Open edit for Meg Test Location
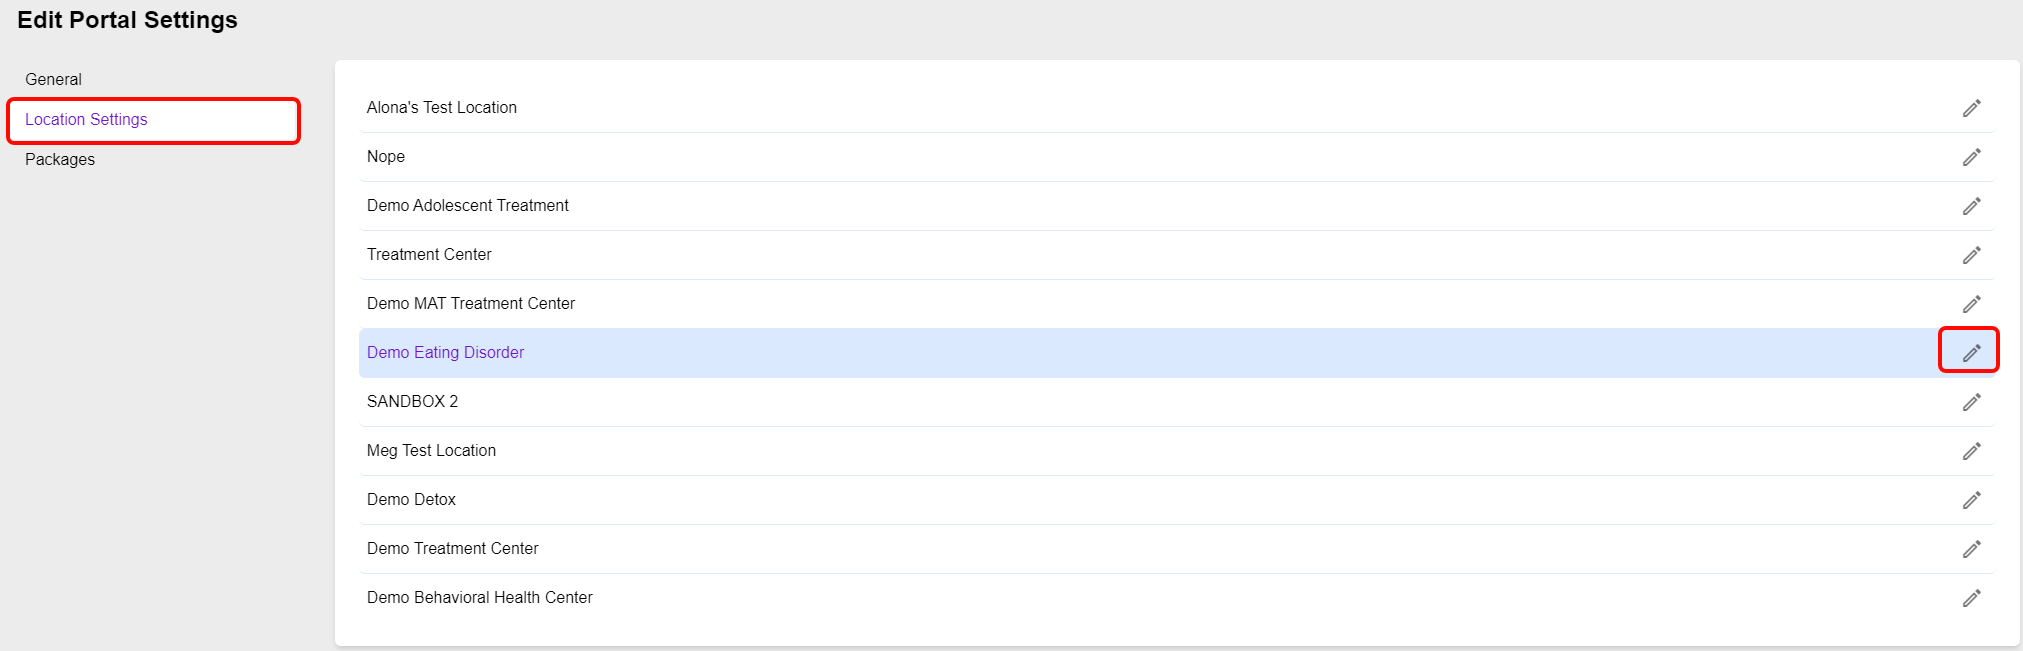The image size is (2023, 651). tap(1971, 451)
